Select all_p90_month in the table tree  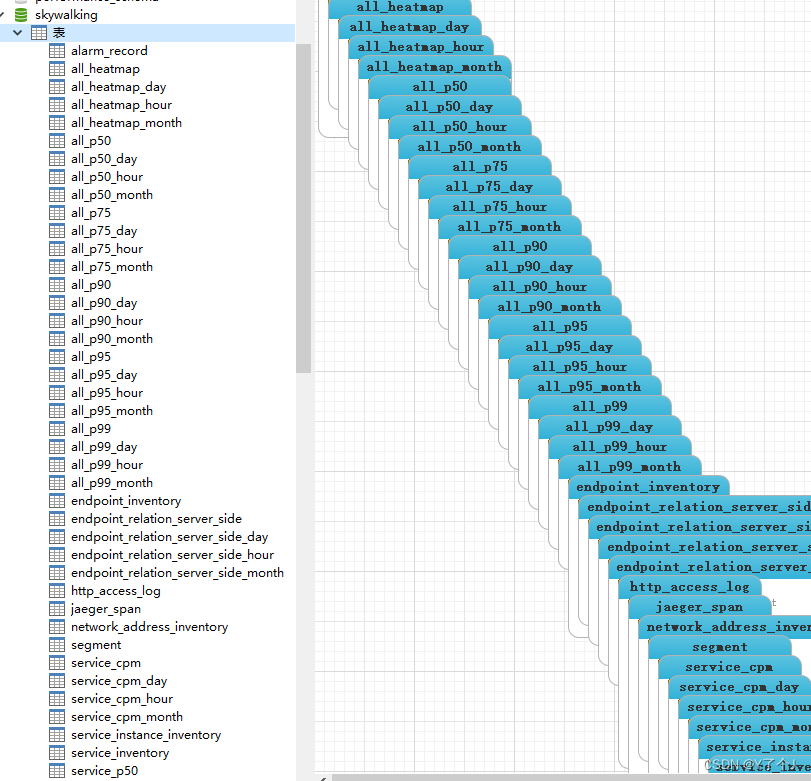(112, 339)
